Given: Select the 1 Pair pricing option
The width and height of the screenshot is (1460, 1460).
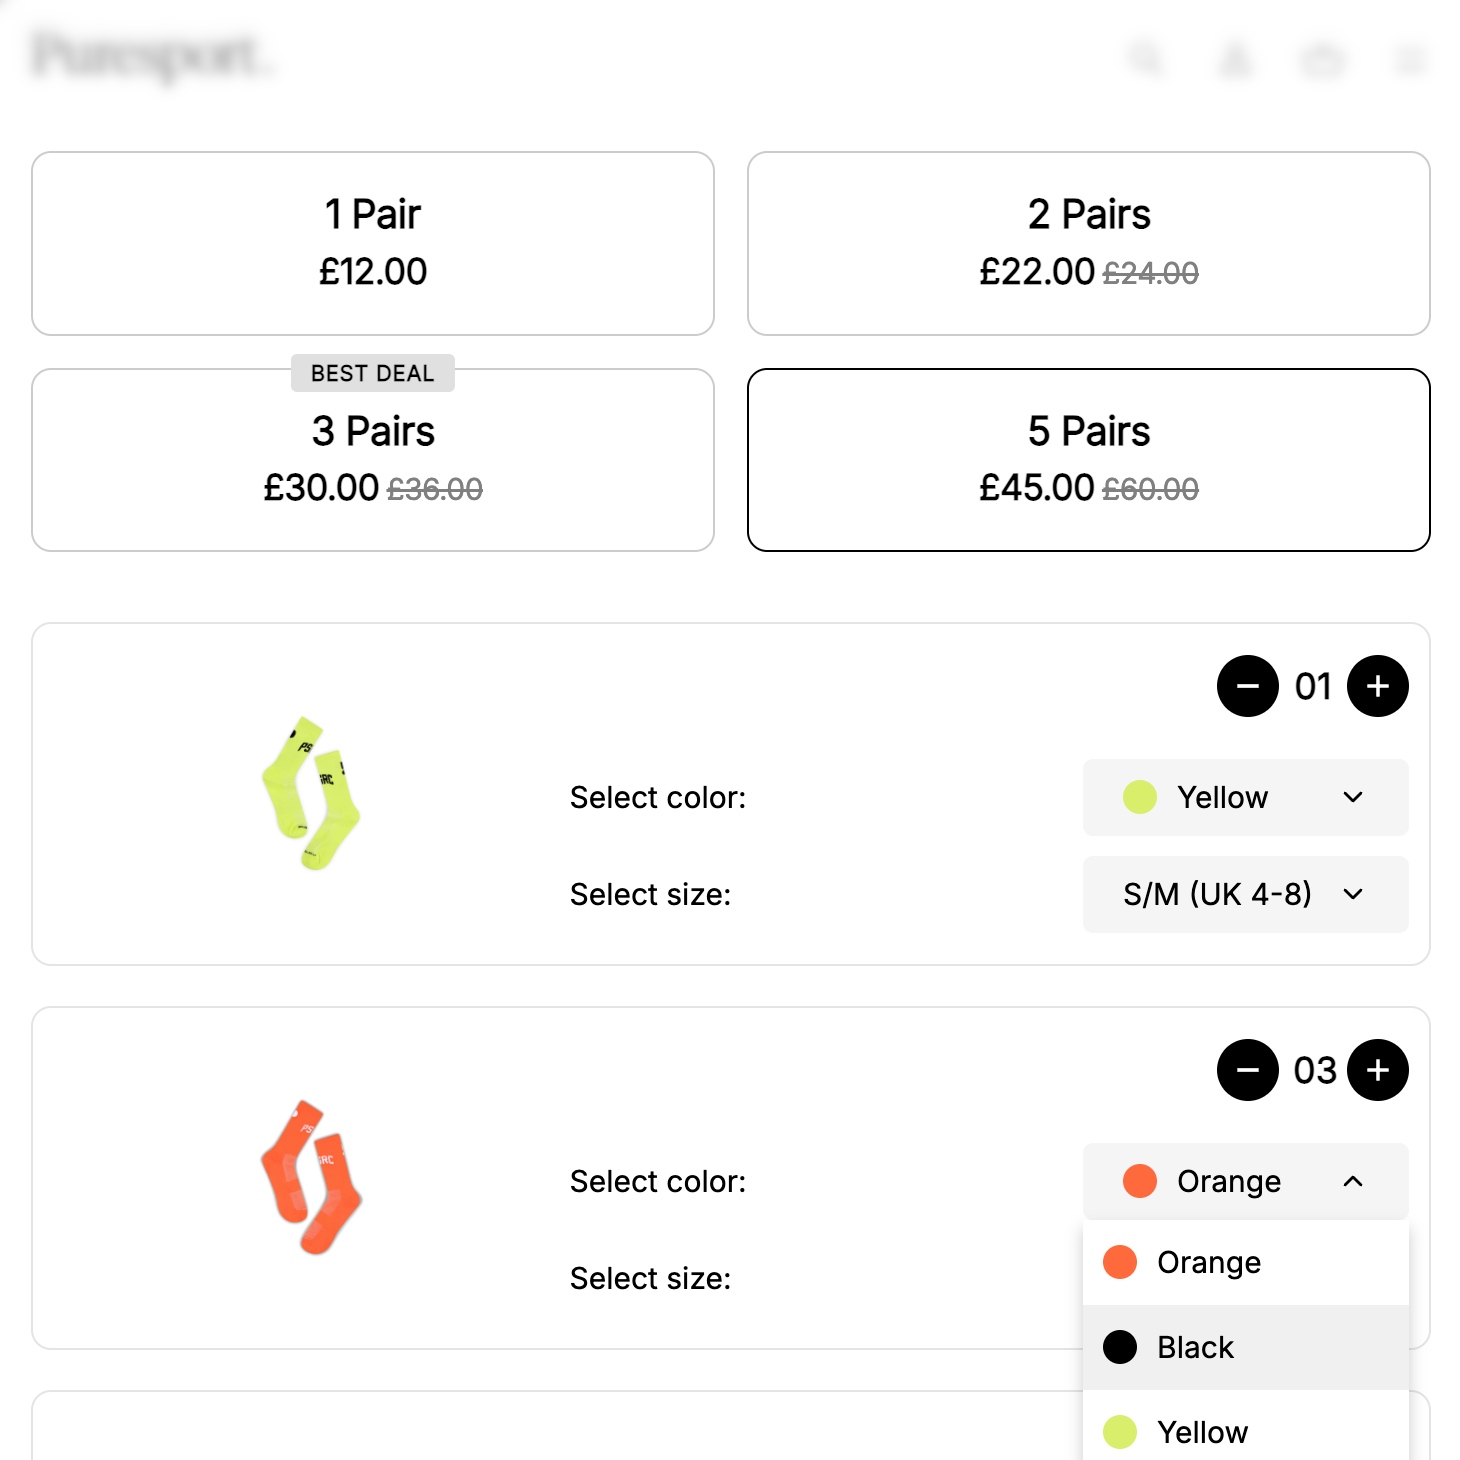Looking at the screenshot, I should pyautogui.click(x=372, y=243).
